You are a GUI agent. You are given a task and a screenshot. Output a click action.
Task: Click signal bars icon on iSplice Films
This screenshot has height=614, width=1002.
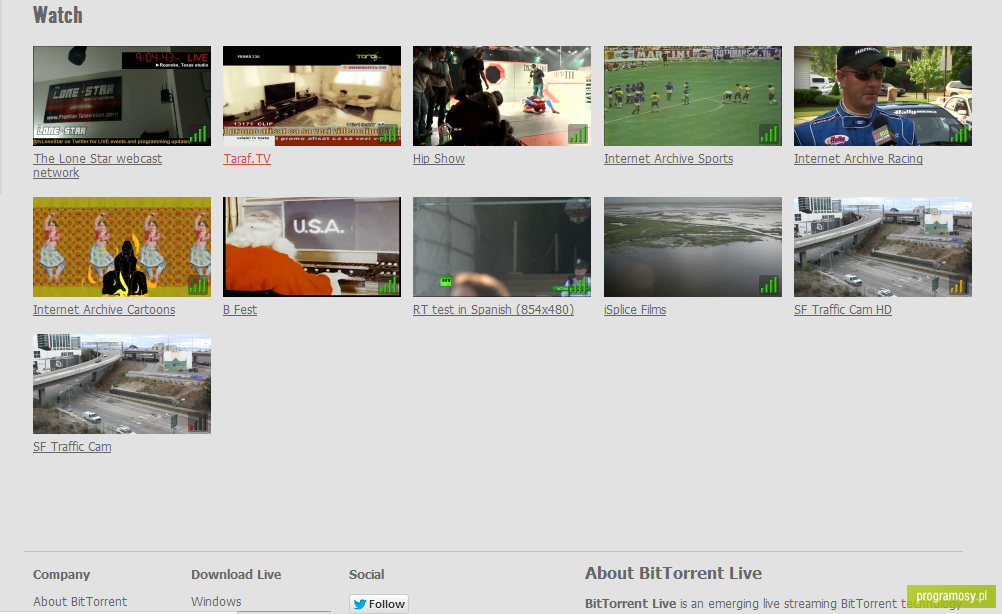pyautogui.click(x=769, y=285)
